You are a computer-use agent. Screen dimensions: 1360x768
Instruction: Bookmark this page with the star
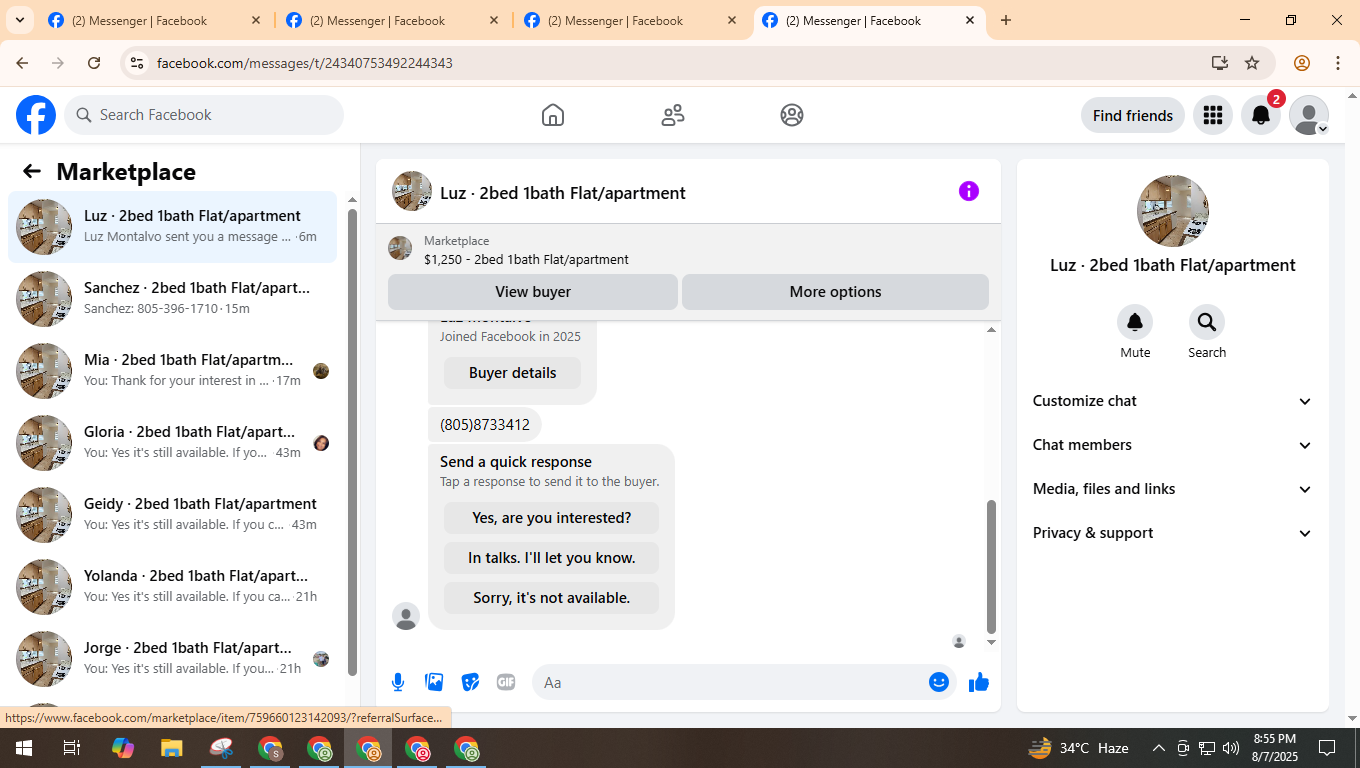pos(1252,63)
